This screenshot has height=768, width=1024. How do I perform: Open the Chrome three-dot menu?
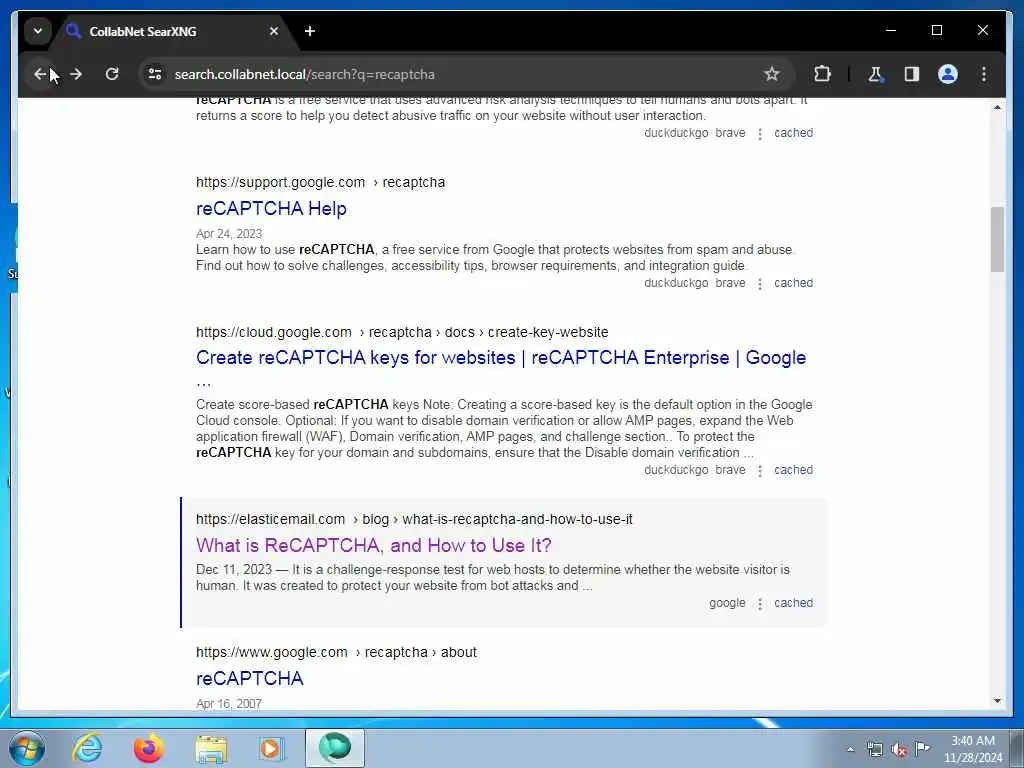[x=984, y=74]
